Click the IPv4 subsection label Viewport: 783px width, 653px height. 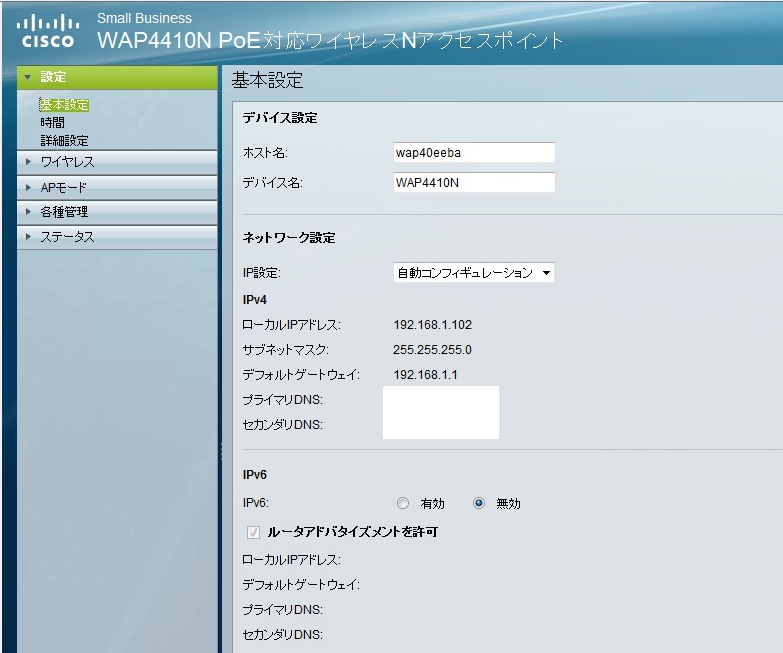tap(255, 300)
